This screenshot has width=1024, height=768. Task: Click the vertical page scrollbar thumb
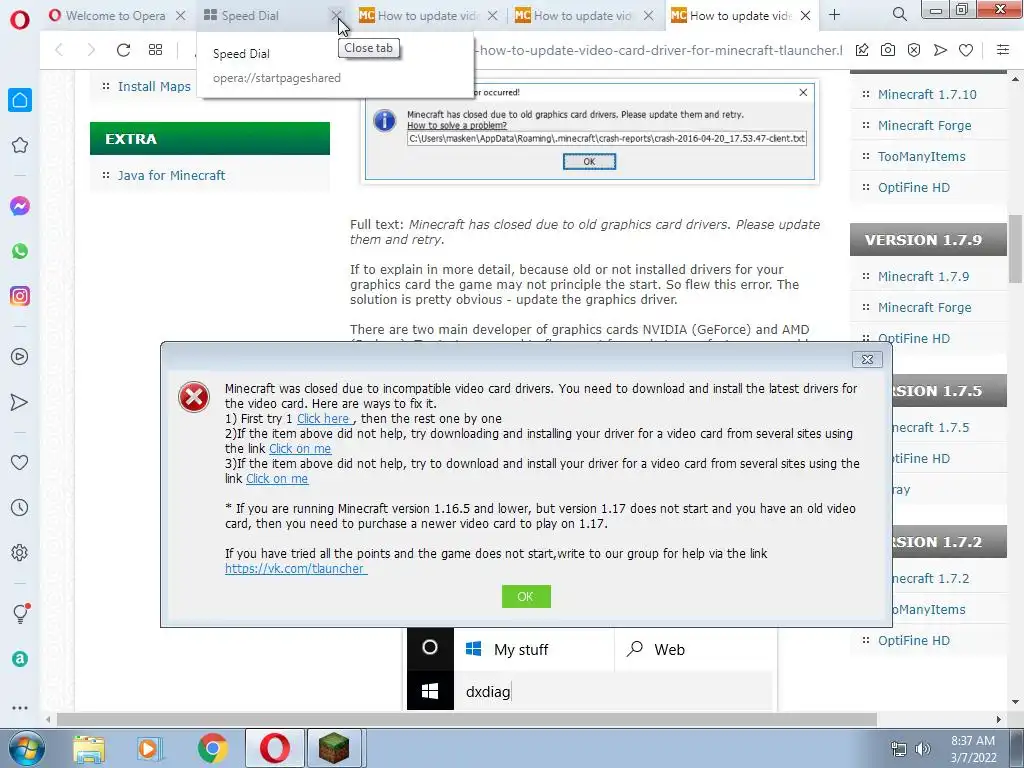[1015, 248]
